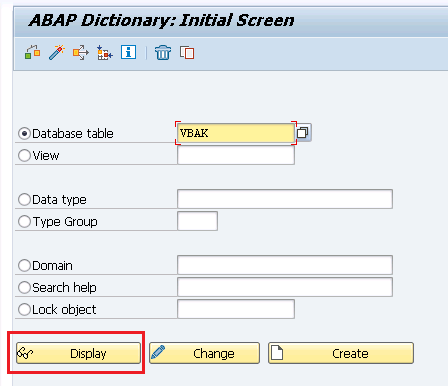The height and width of the screenshot is (386, 448).
Task: Select the Lock object radio button
Action: [24, 310]
